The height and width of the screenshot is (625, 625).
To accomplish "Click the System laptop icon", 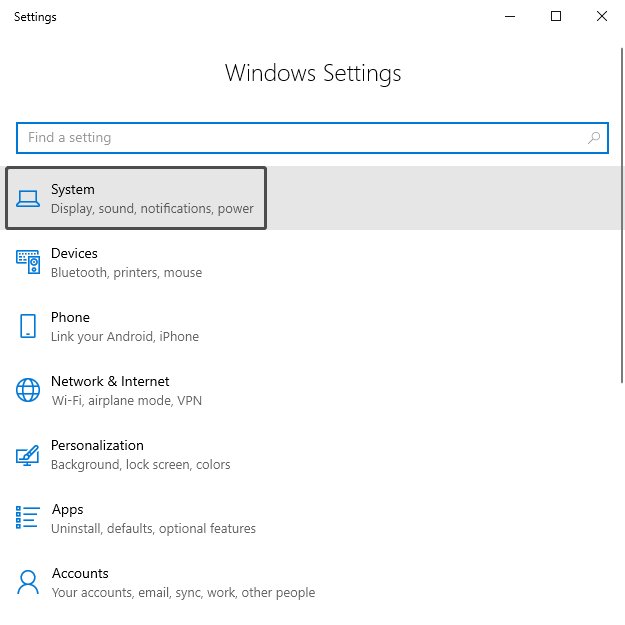I will pos(28,199).
